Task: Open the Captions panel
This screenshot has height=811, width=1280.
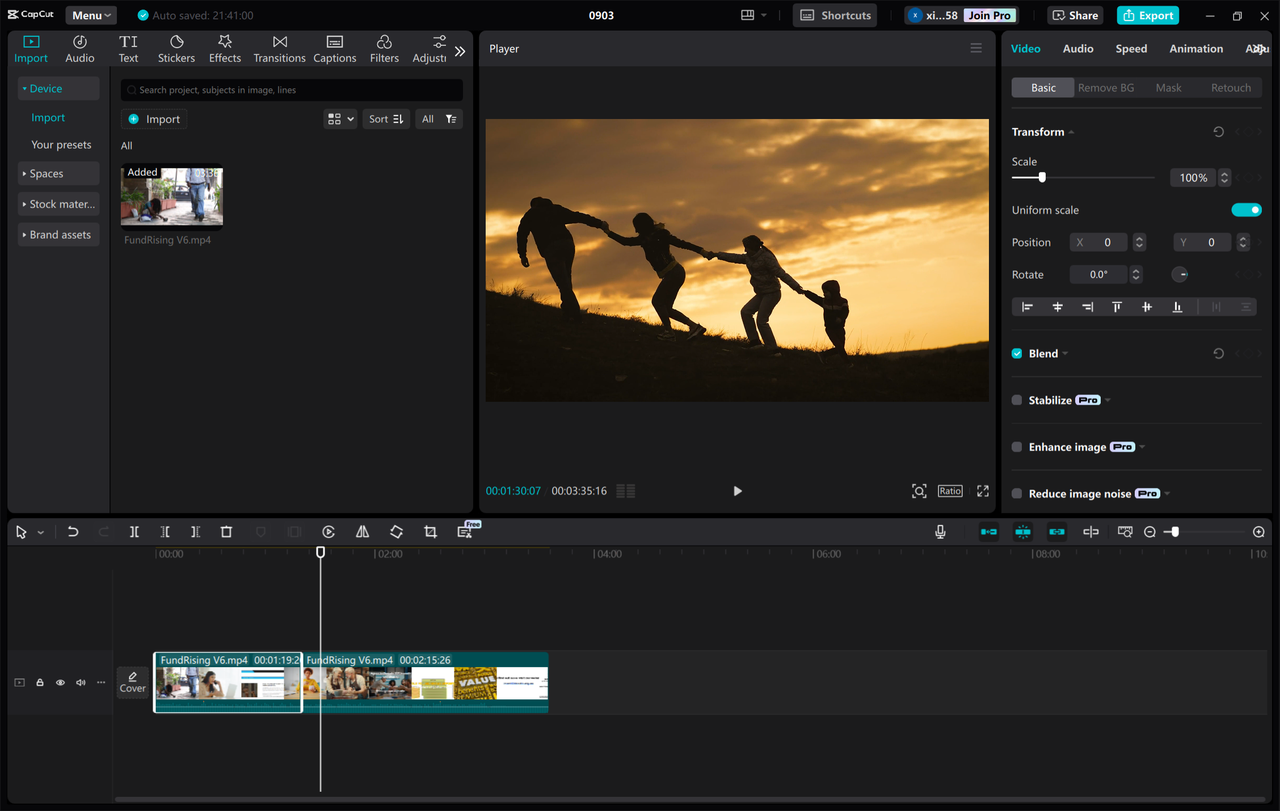Action: click(x=334, y=47)
